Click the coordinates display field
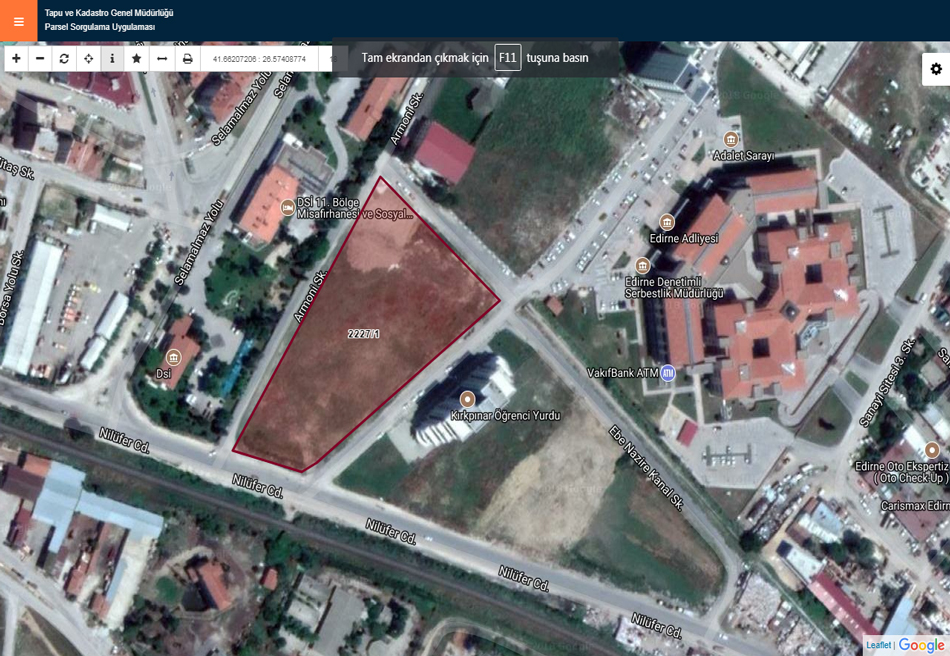 point(259,59)
